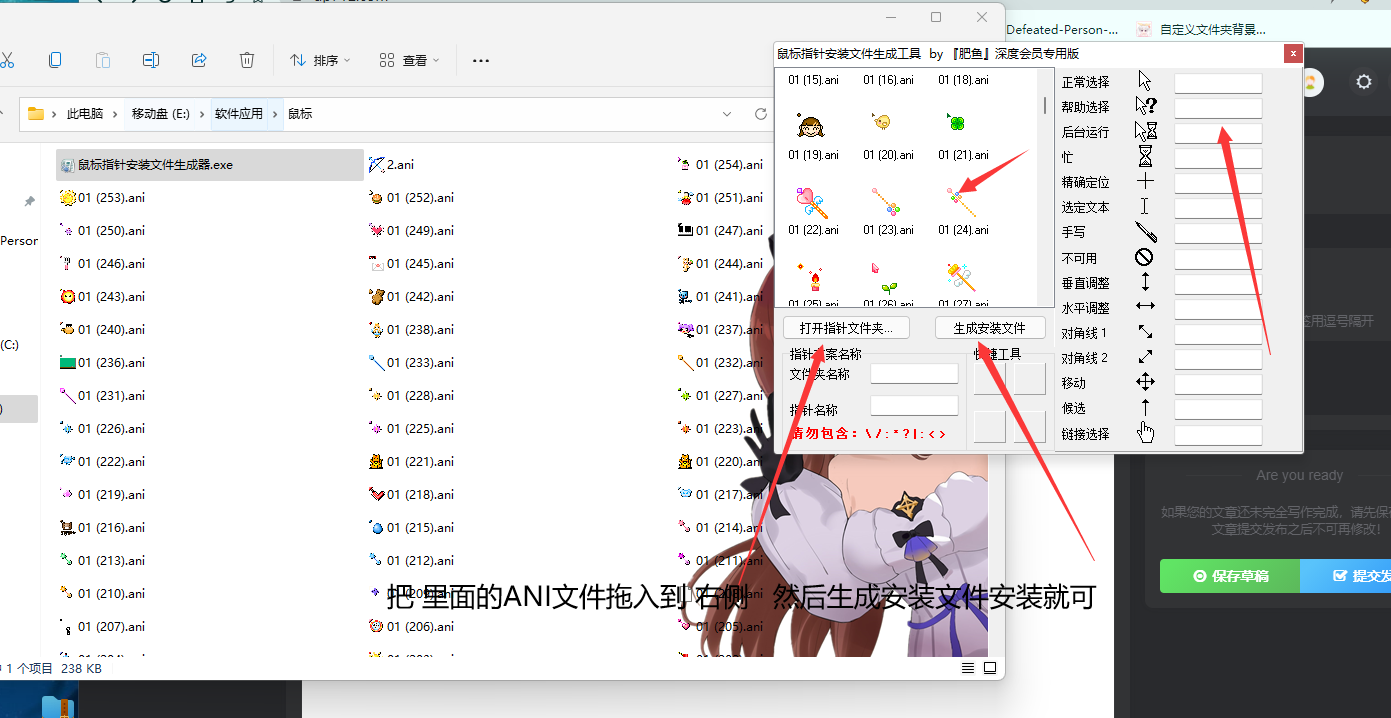Image resolution: width=1391 pixels, height=718 pixels.
Task: Click the 01 (22).ani heart wand thumbnail
Action: tap(811, 203)
